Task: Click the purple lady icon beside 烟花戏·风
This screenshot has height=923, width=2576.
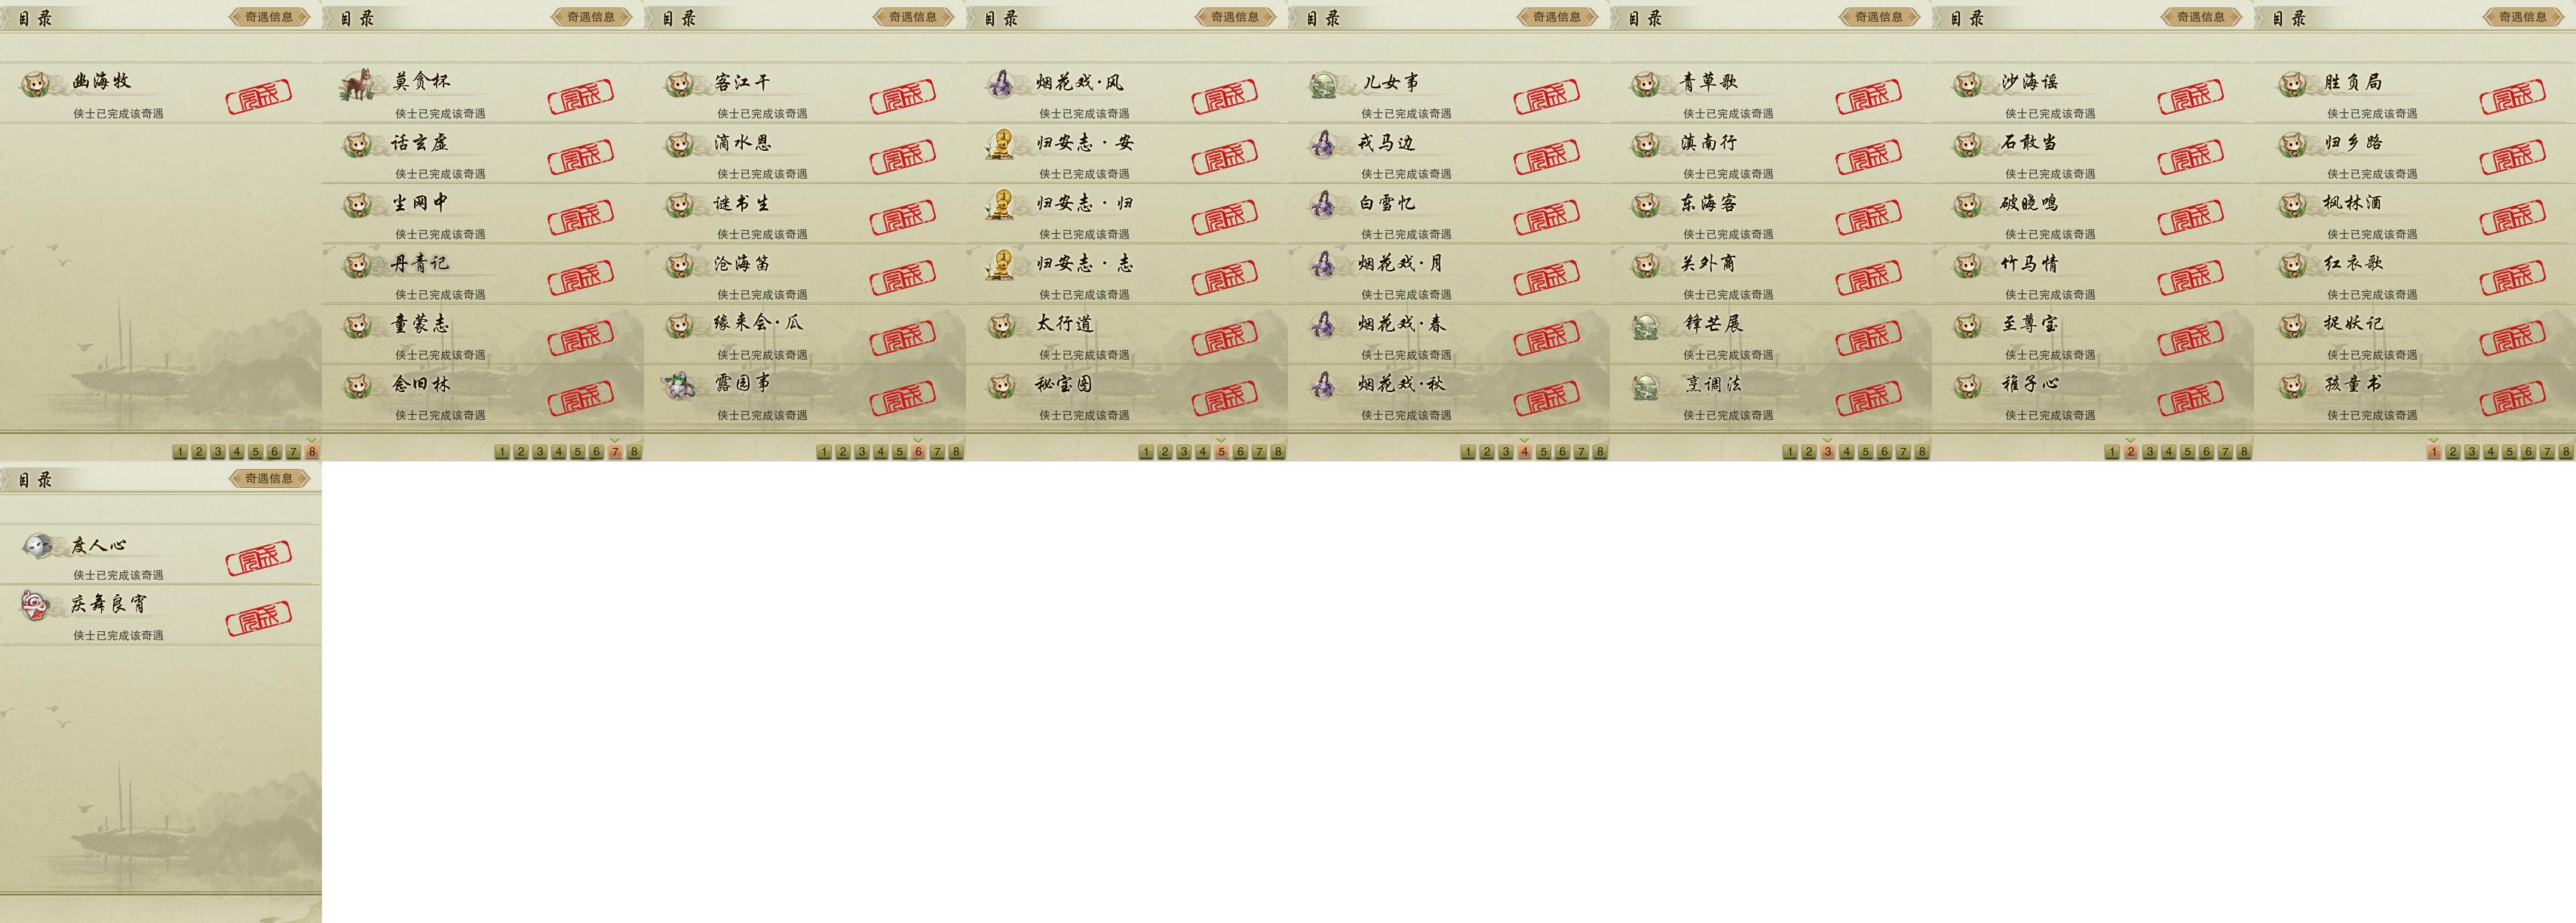Action: coord(999,84)
